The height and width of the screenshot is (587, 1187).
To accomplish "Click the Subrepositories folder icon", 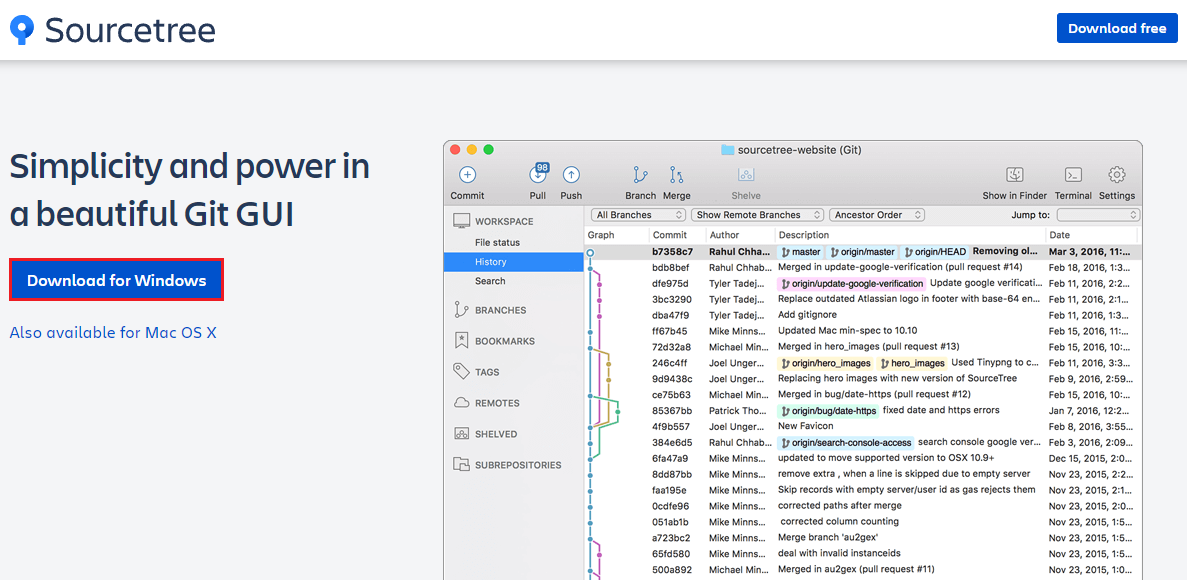I will pyautogui.click(x=461, y=464).
